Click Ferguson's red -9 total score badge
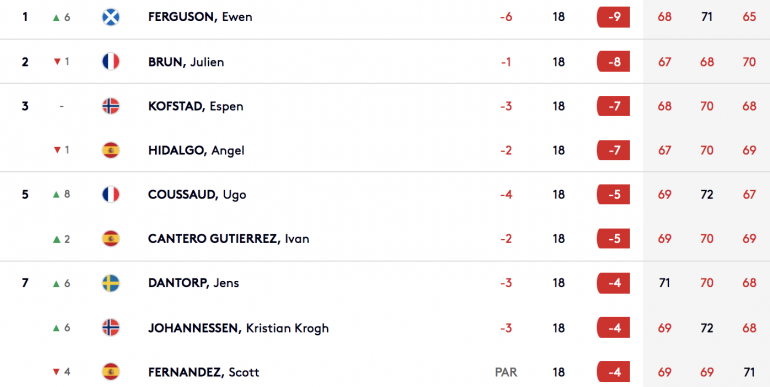The image size is (770, 387). (613, 17)
